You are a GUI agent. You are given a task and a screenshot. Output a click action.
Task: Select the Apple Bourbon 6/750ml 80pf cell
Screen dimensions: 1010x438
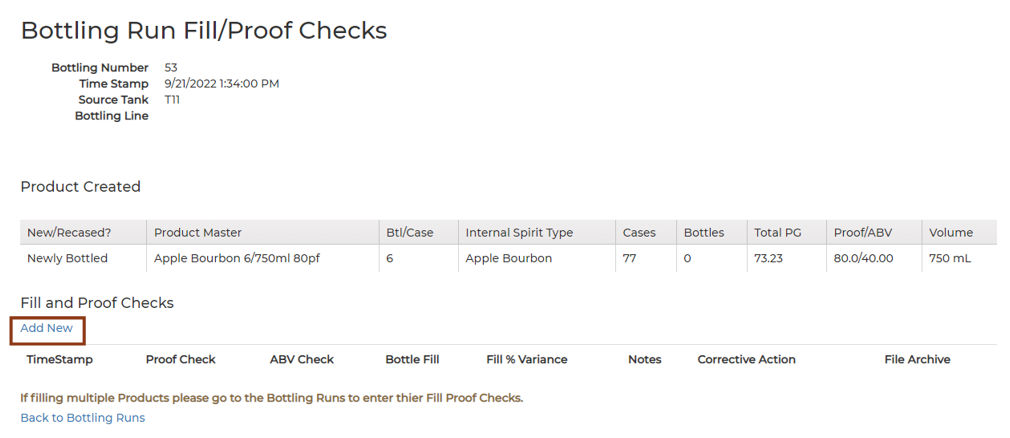(237, 259)
